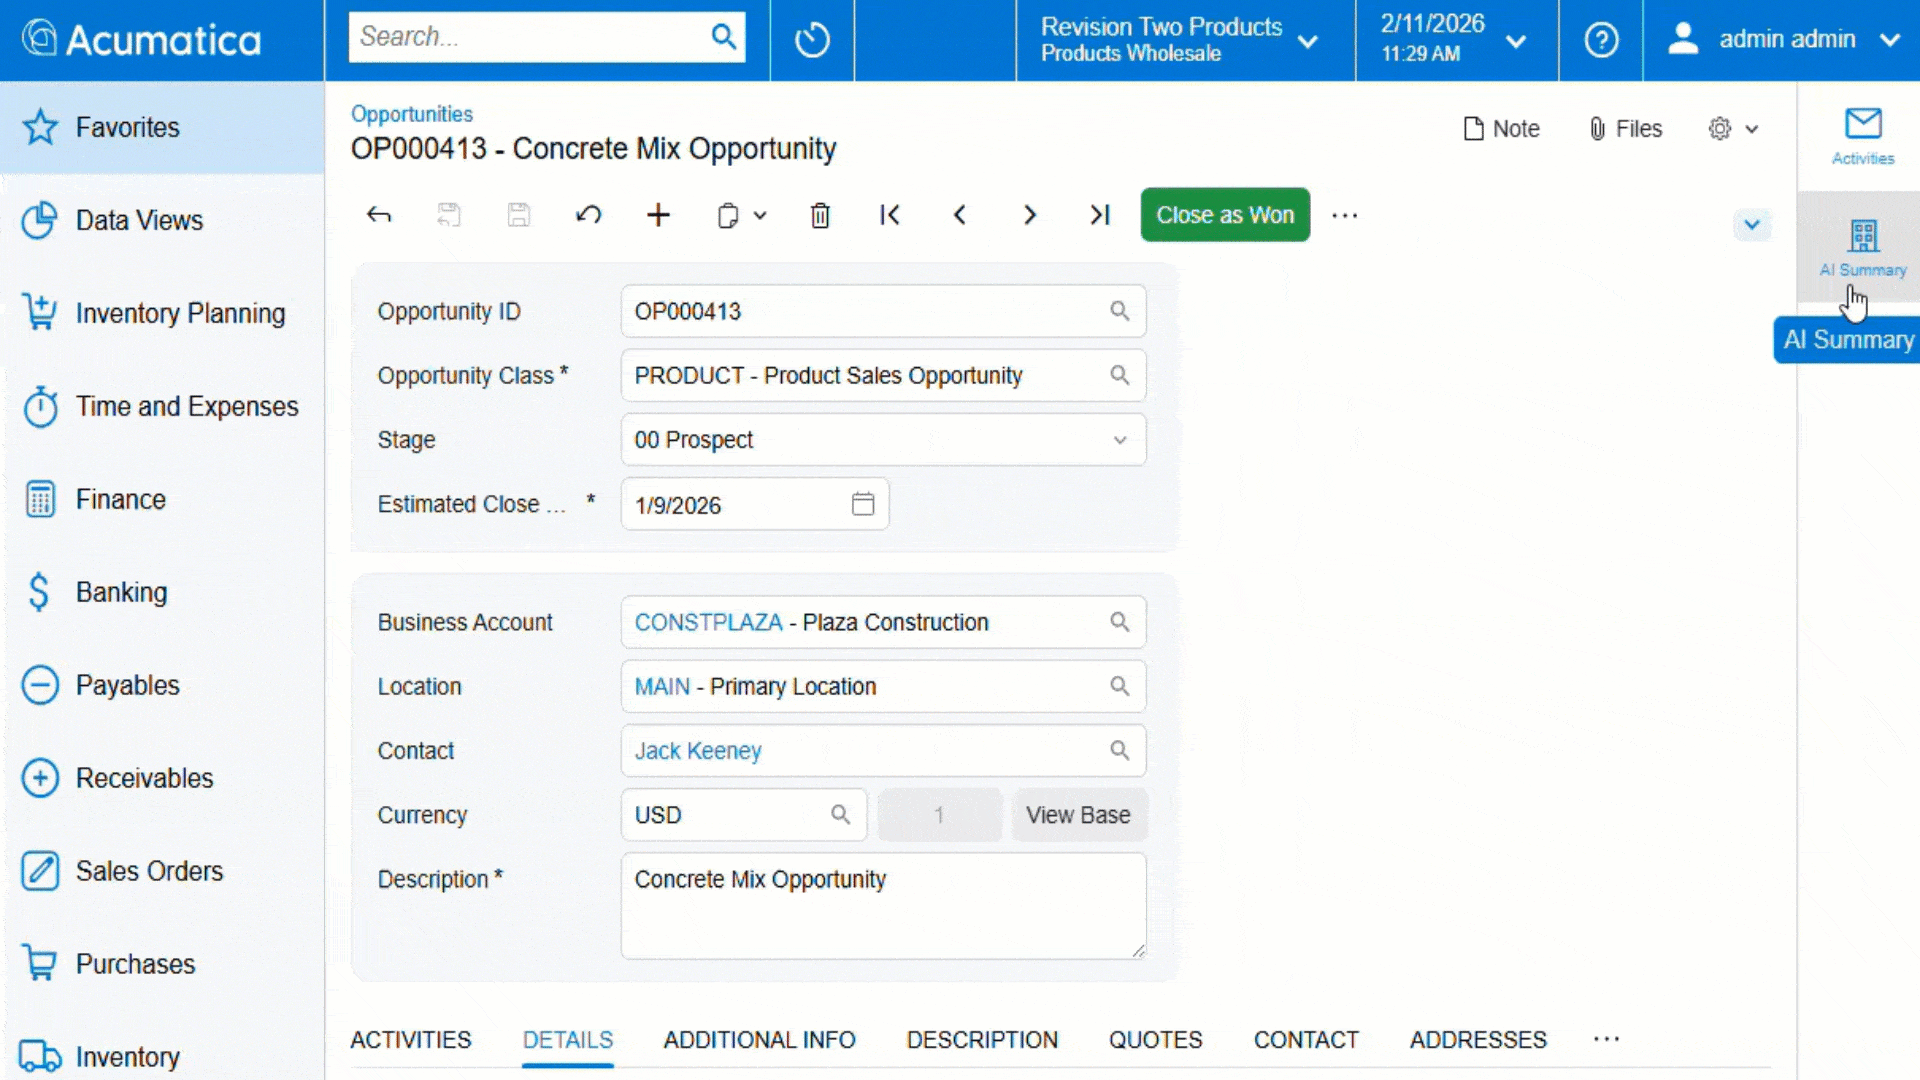Go to first record icon

click(890, 215)
